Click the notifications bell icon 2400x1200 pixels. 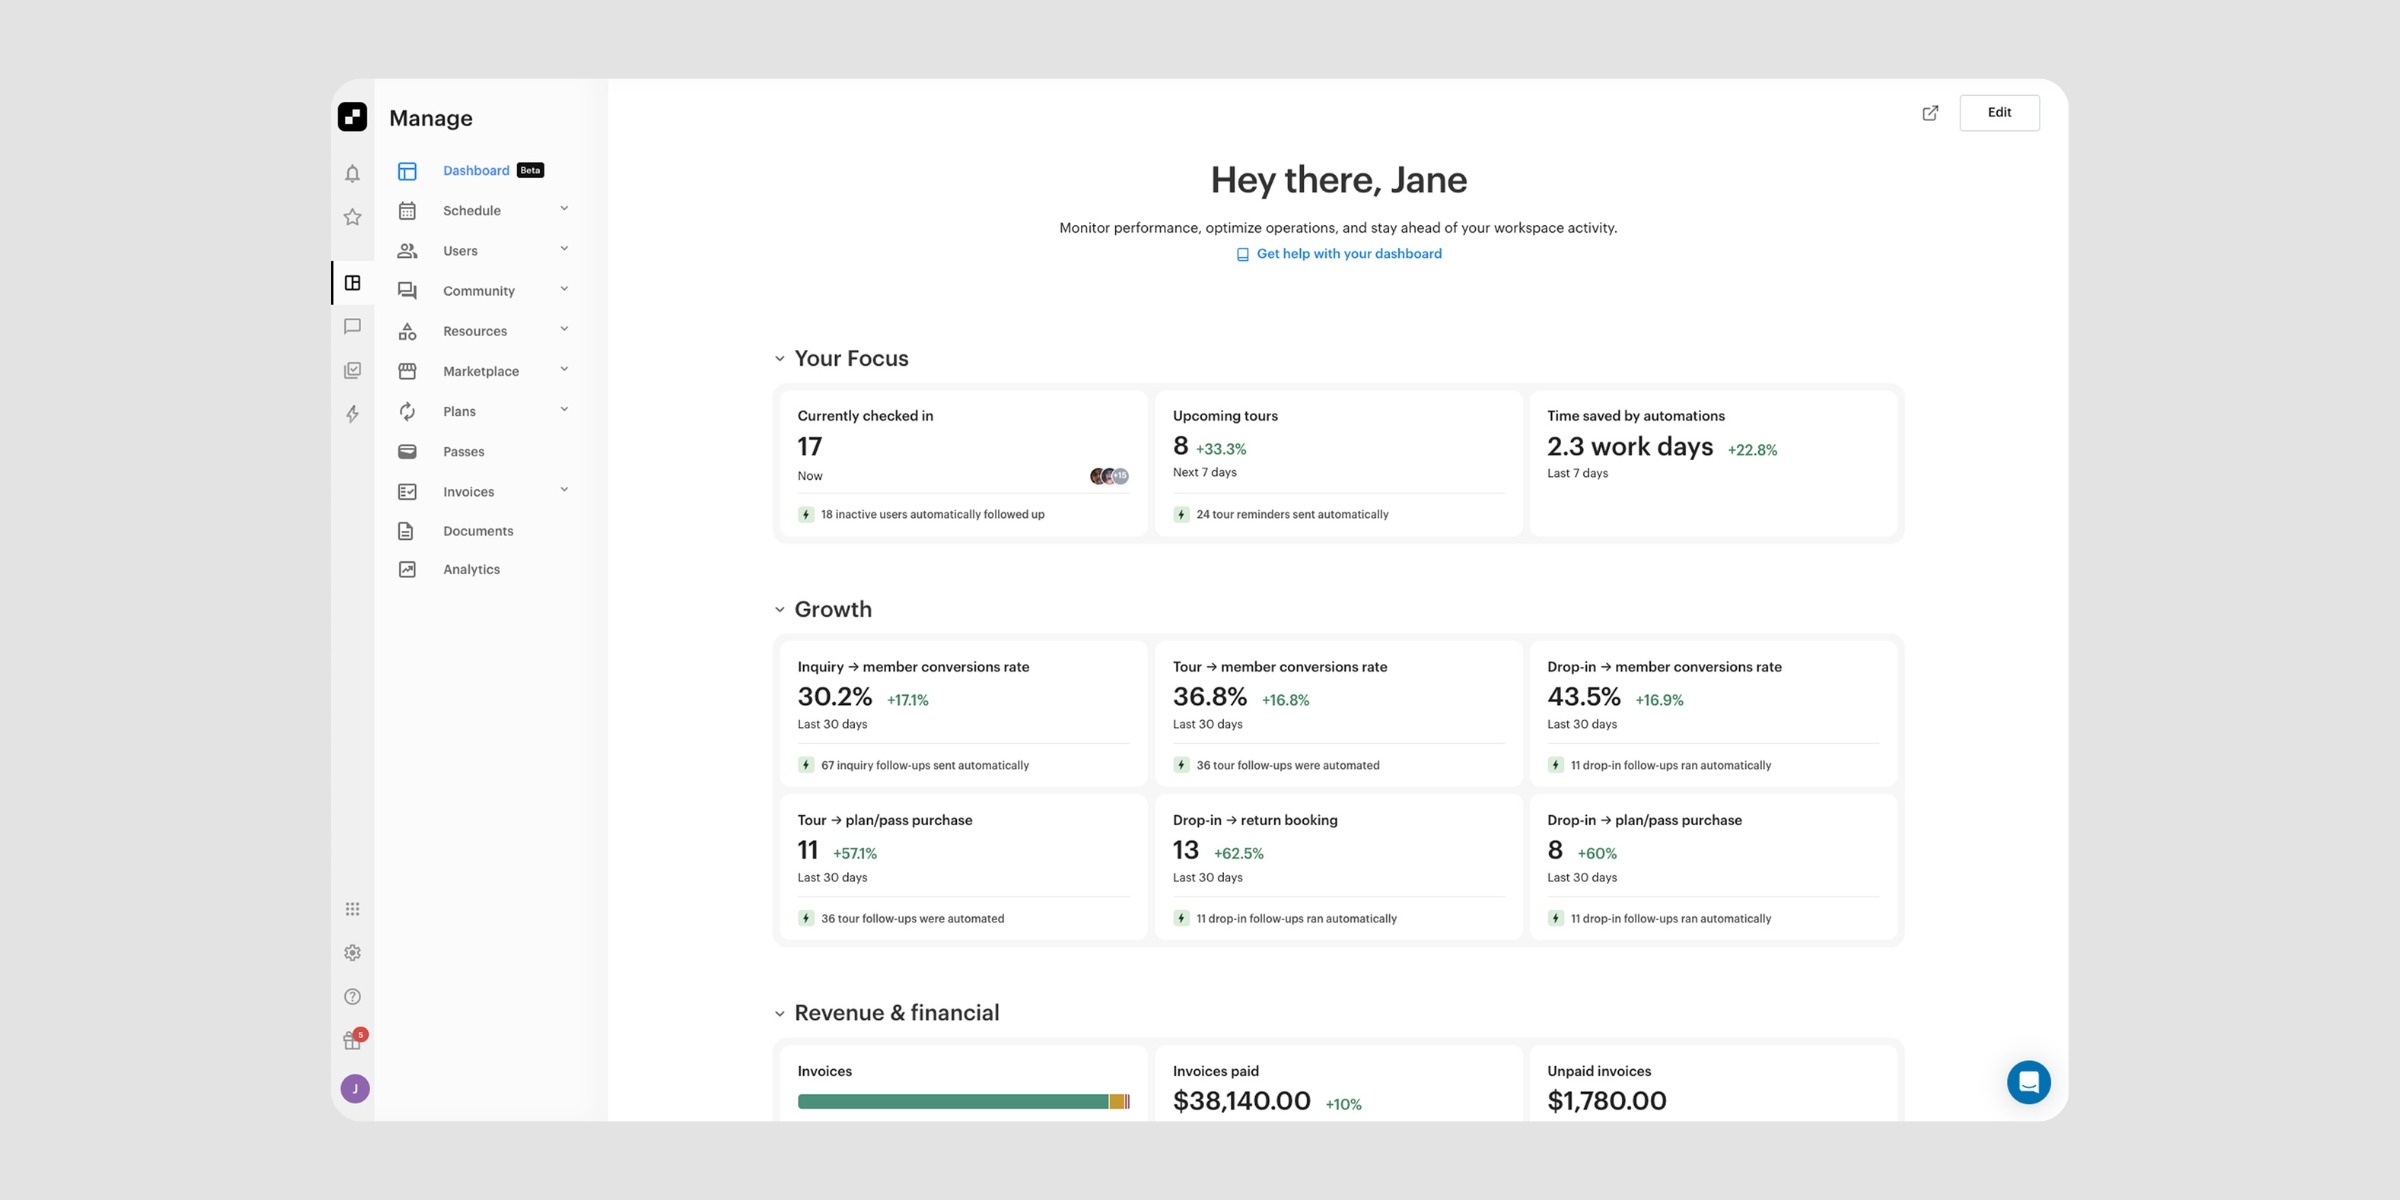click(352, 174)
